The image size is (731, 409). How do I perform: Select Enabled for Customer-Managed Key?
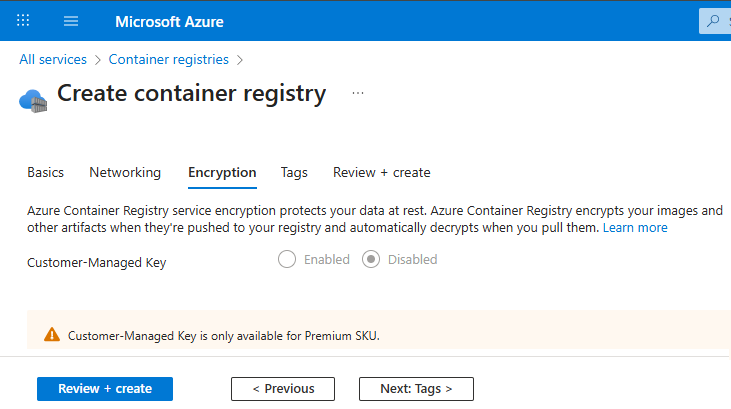287,260
